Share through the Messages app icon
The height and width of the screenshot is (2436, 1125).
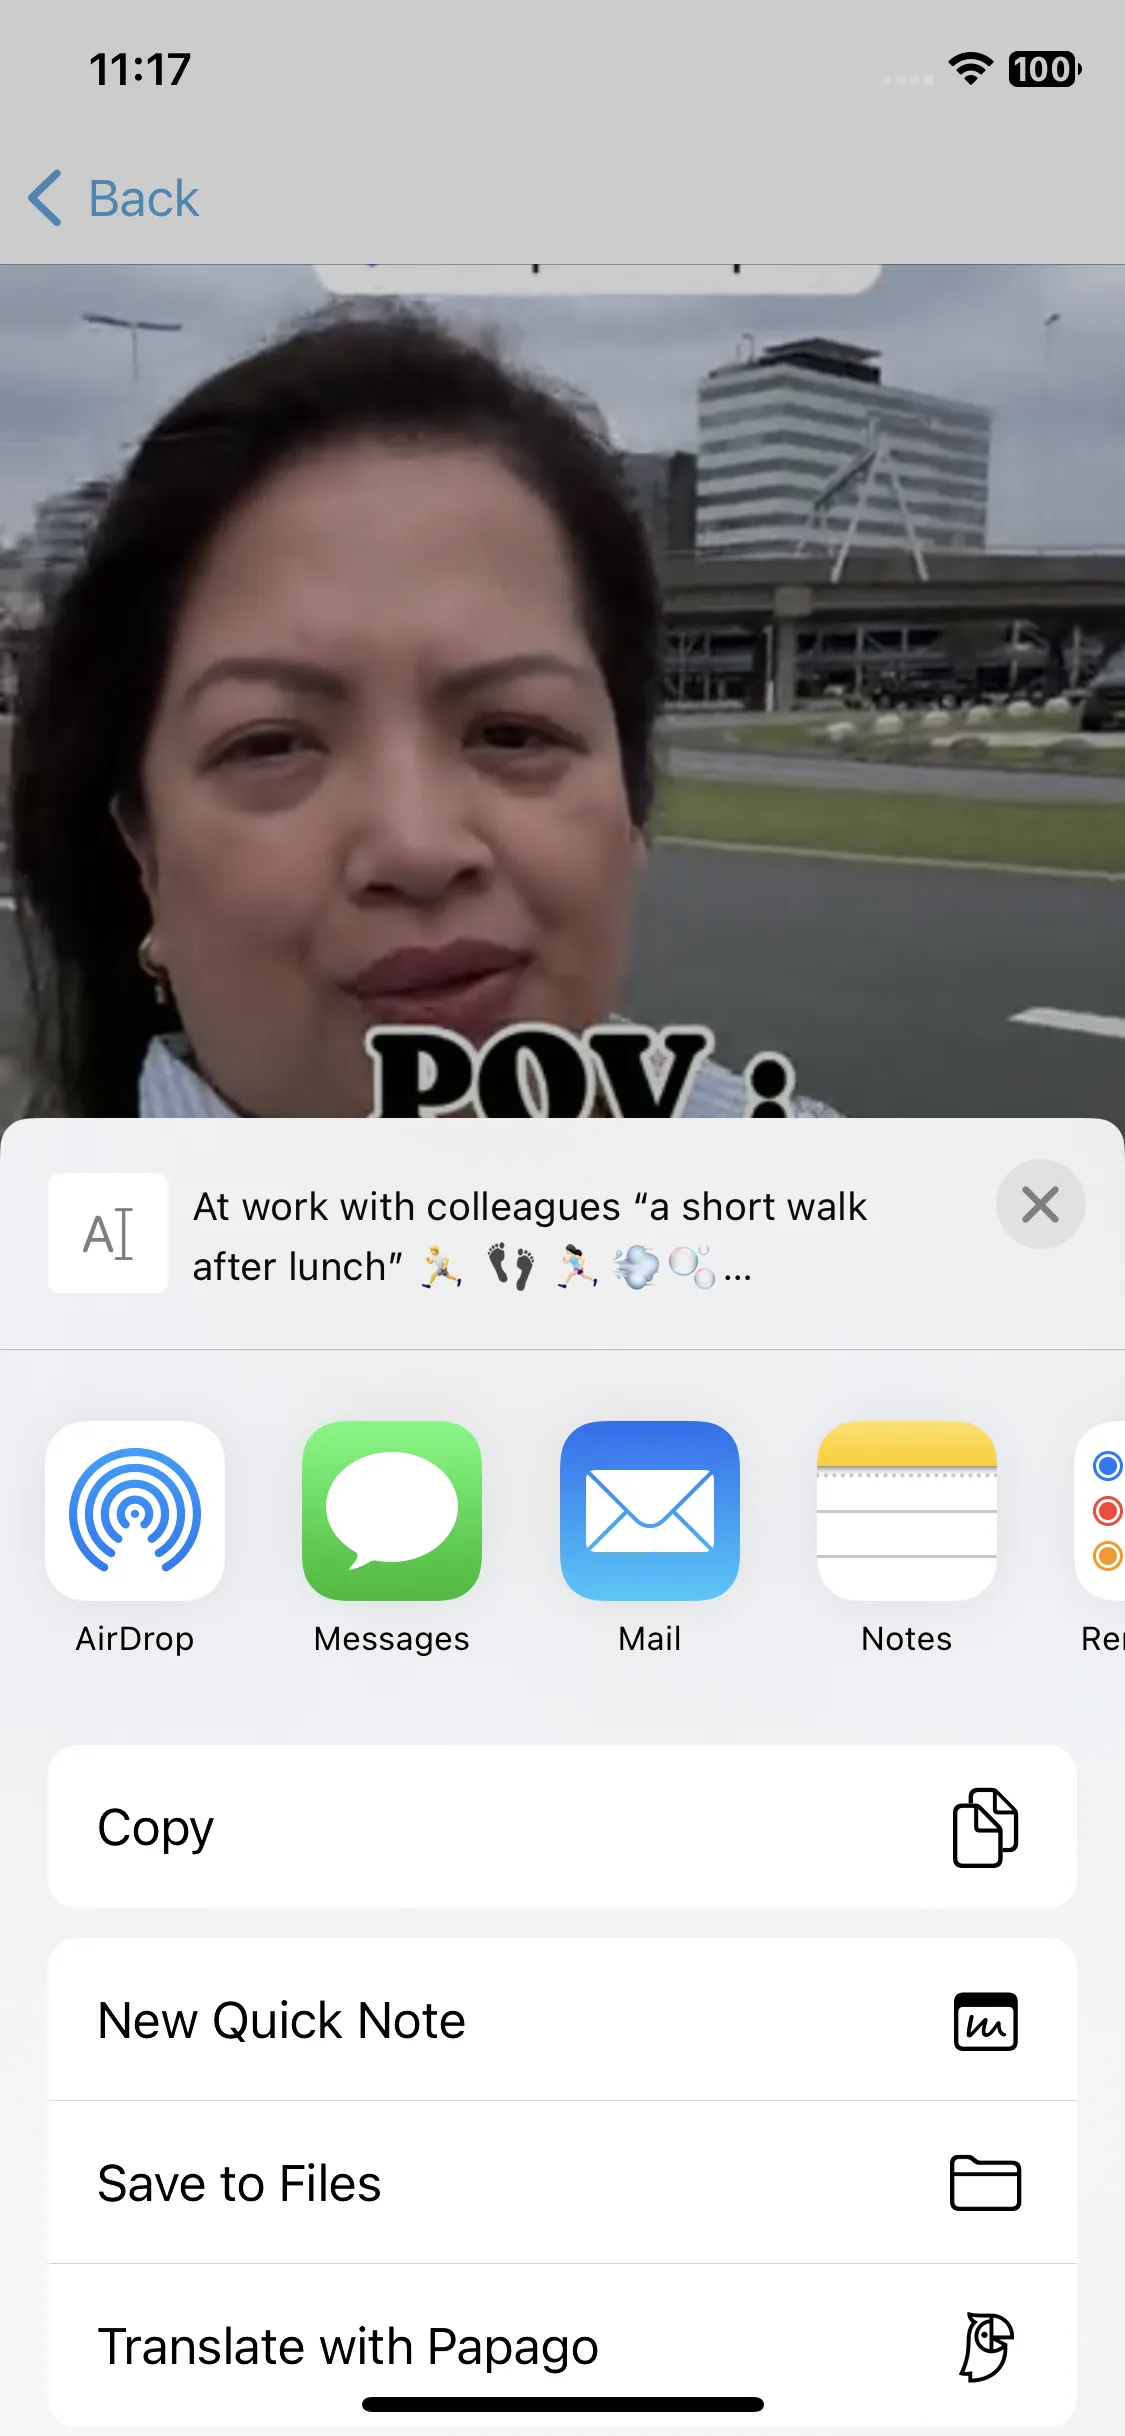(x=392, y=1510)
